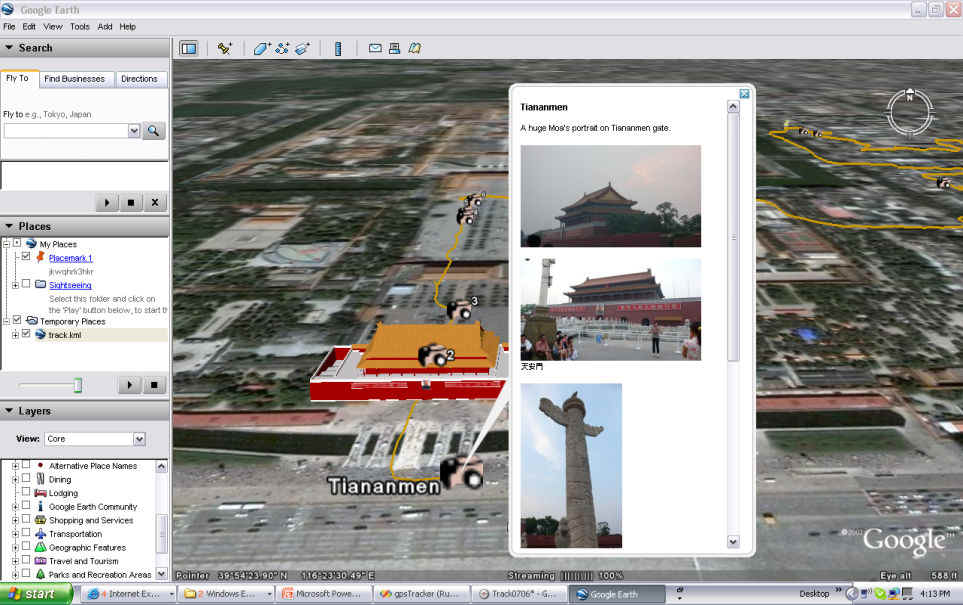
Task: Click the Lodging layer bed icon
Action: [x=41, y=493]
